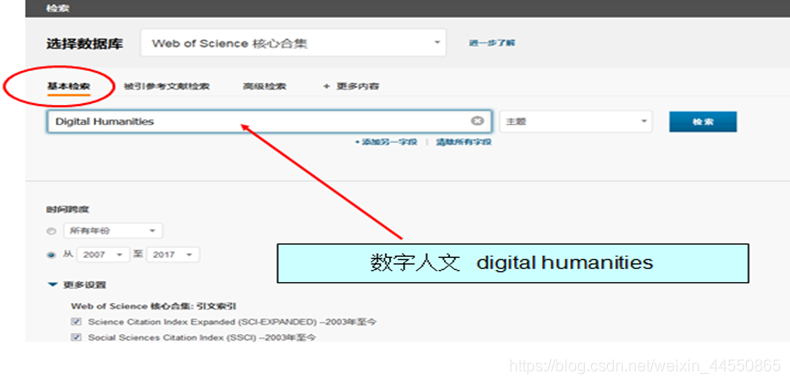Click the 添加另一字段 link
The image size is (790, 384).
[386, 142]
